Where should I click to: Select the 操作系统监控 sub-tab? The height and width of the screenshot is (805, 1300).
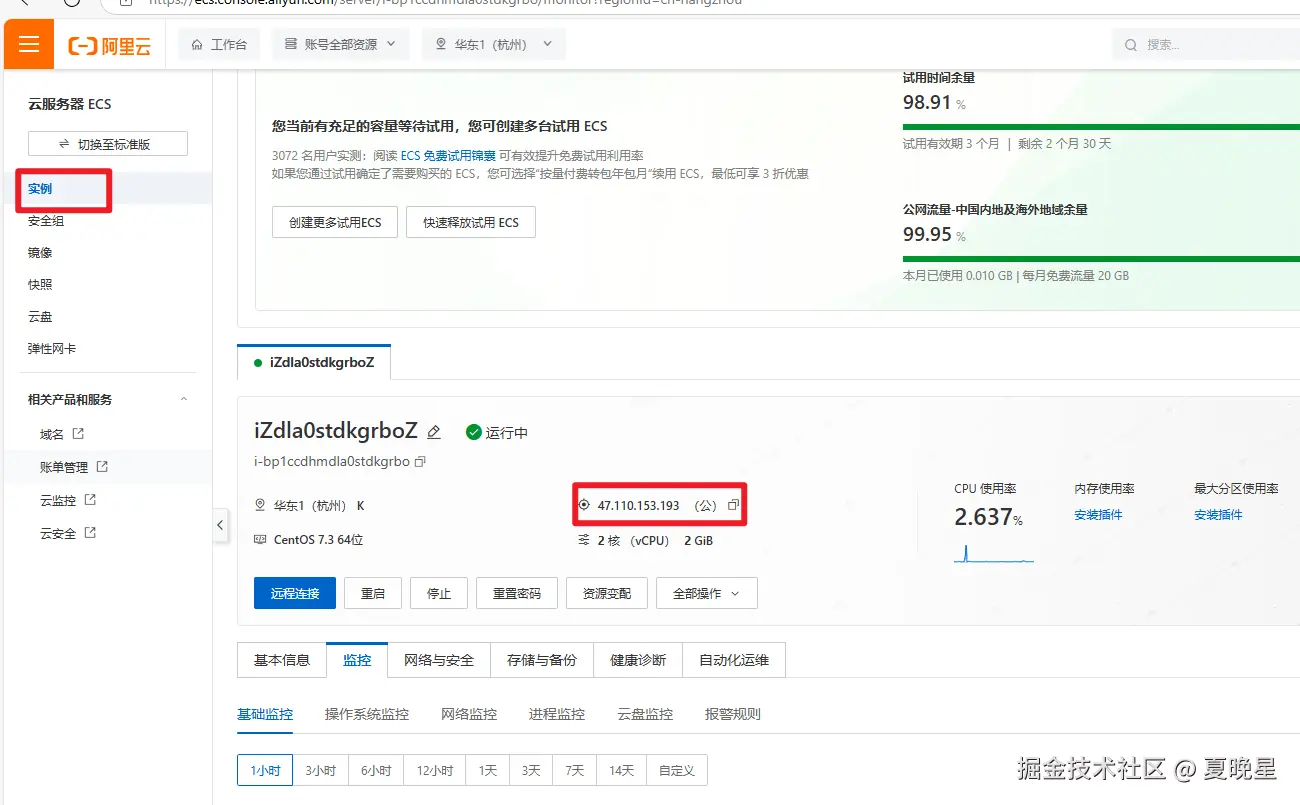tap(367, 714)
